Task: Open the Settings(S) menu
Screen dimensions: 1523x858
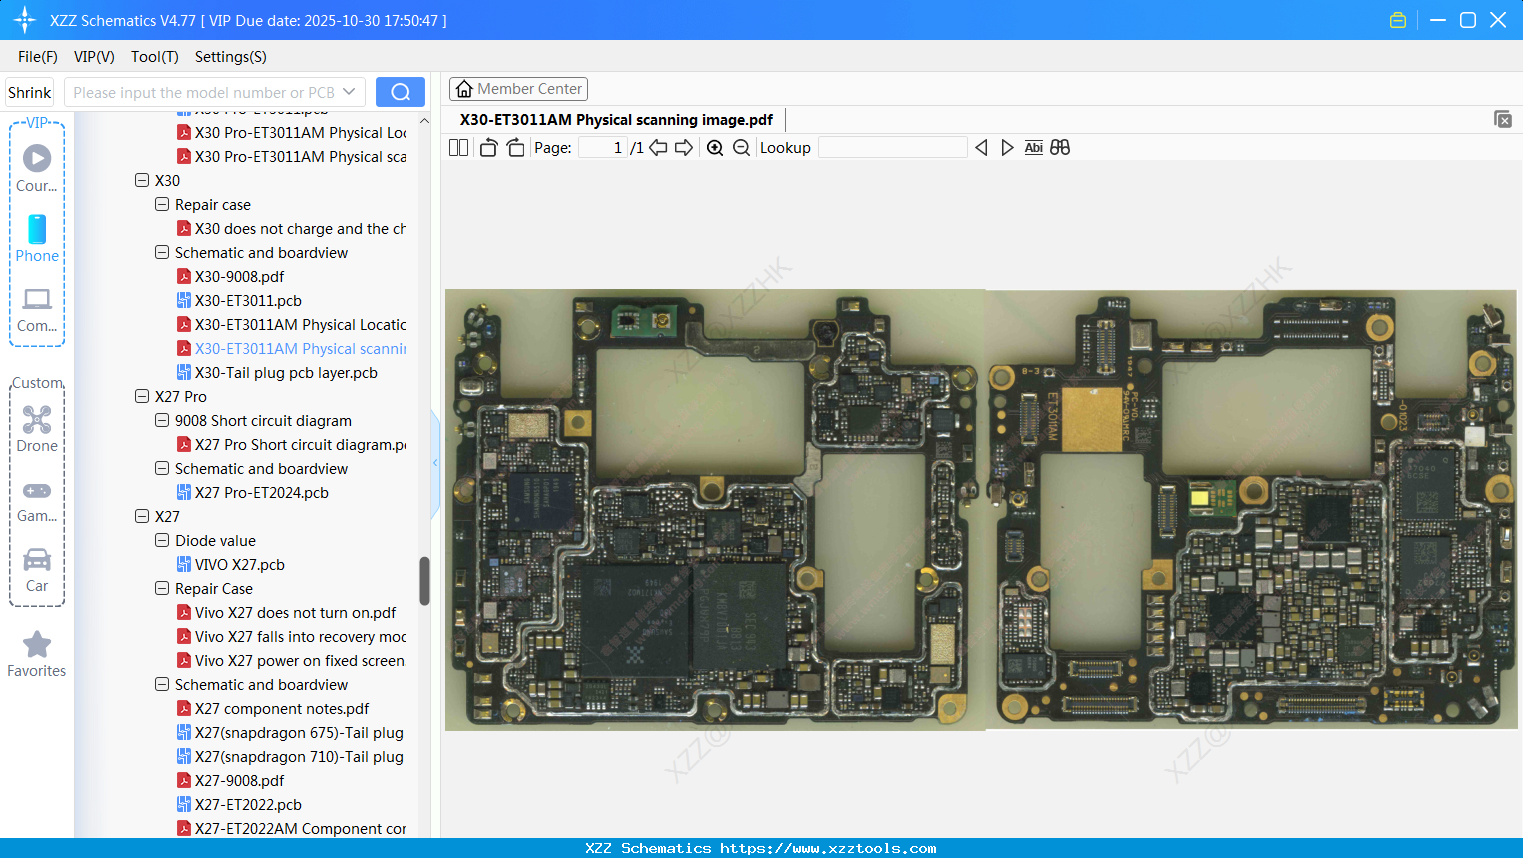Action: click(x=230, y=57)
